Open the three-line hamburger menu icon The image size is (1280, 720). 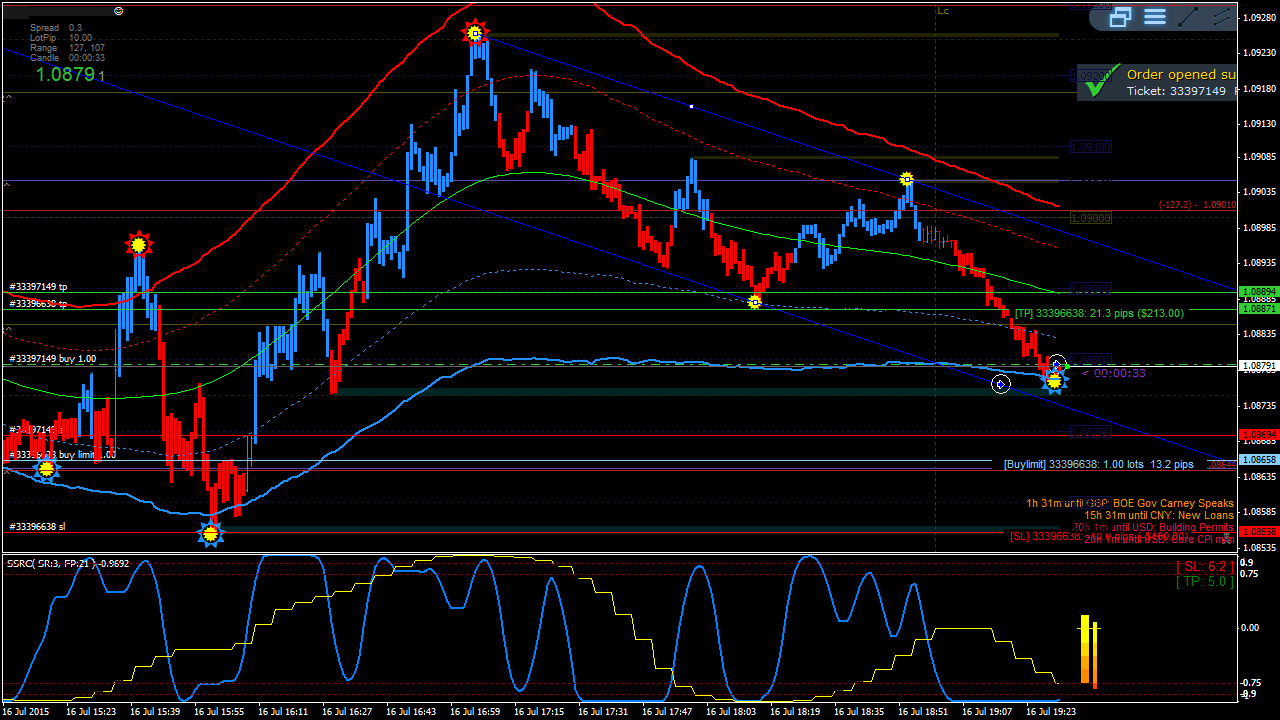[1155, 16]
